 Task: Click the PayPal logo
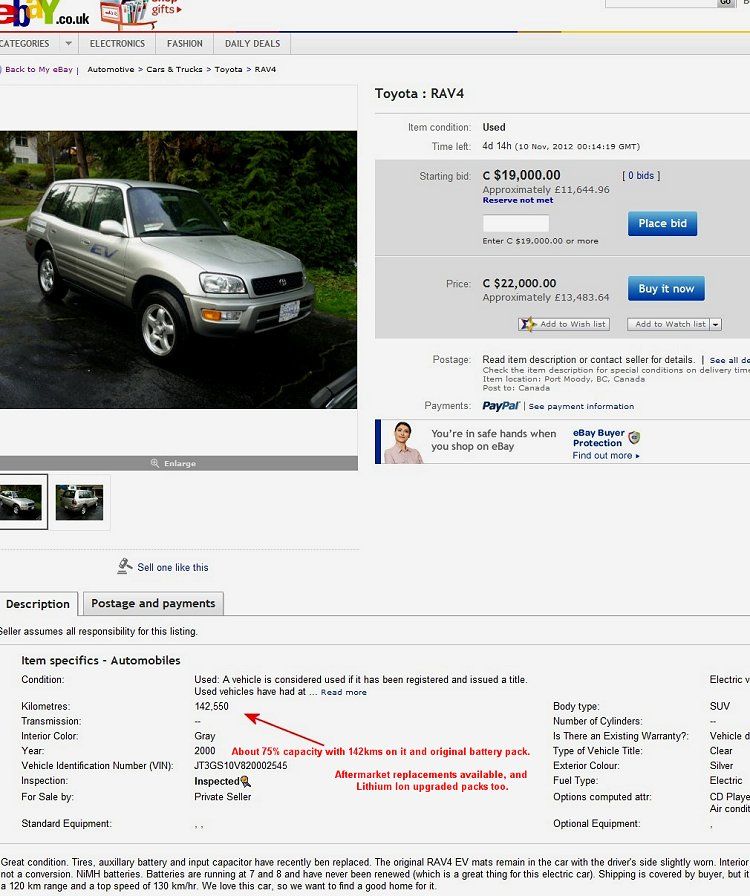[x=500, y=406]
